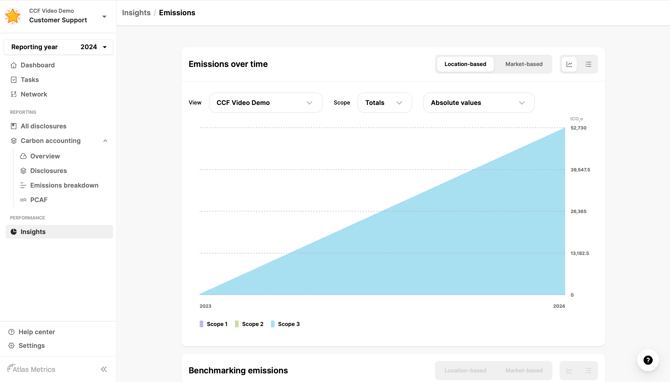Toggle Scope 2 legend item
The width and height of the screenshot is (670, 382).
[x=249, y=324]
